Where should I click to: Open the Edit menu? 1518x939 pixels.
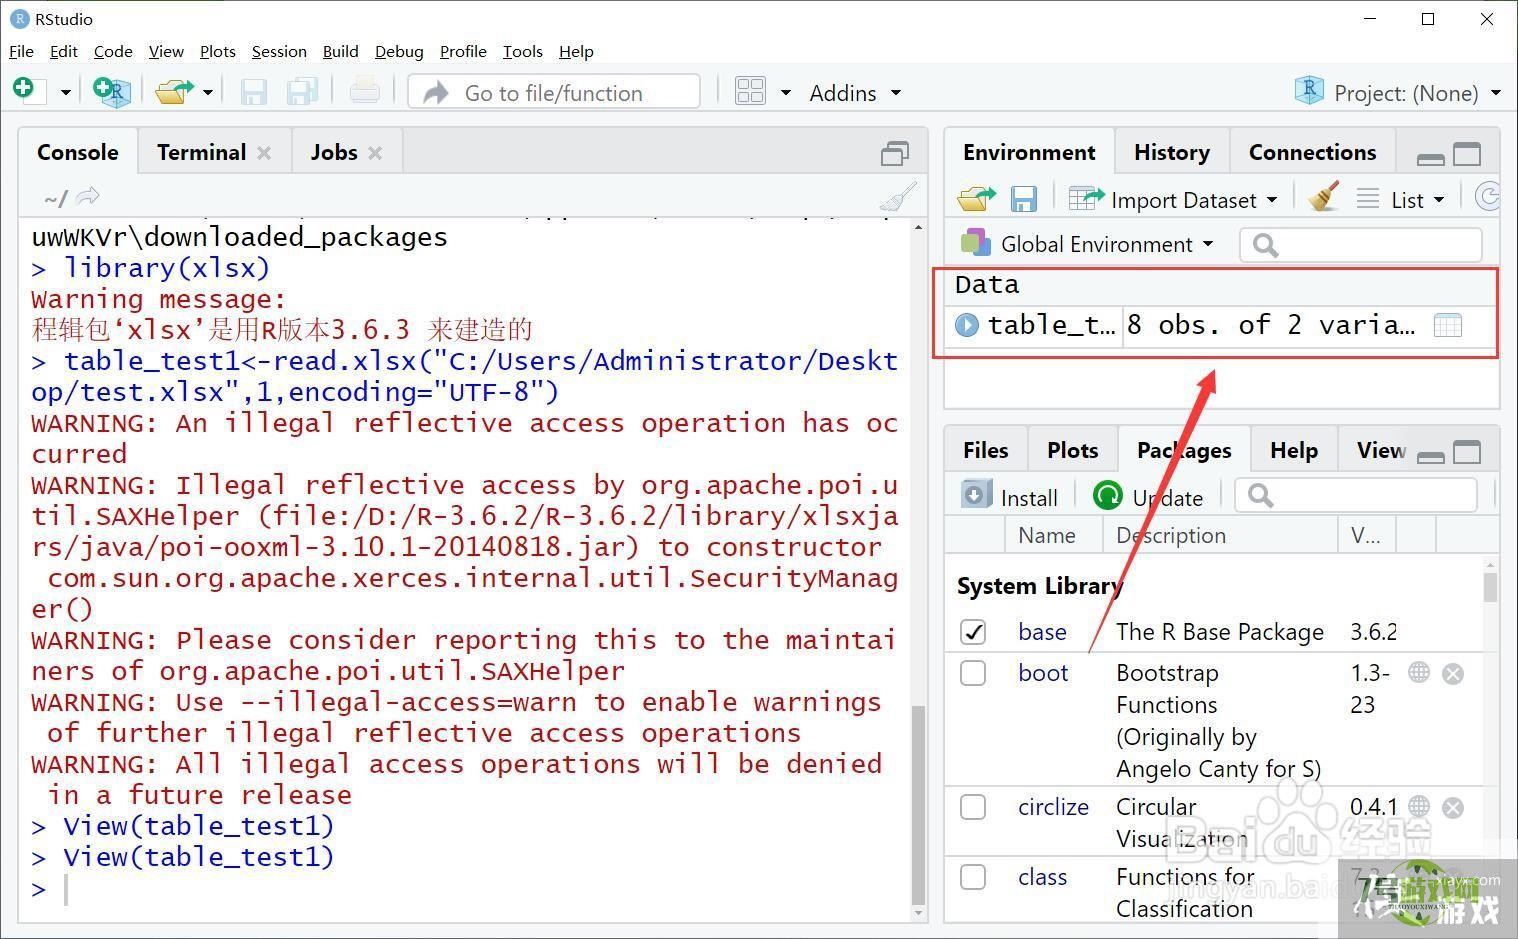[x=63, y=51]
